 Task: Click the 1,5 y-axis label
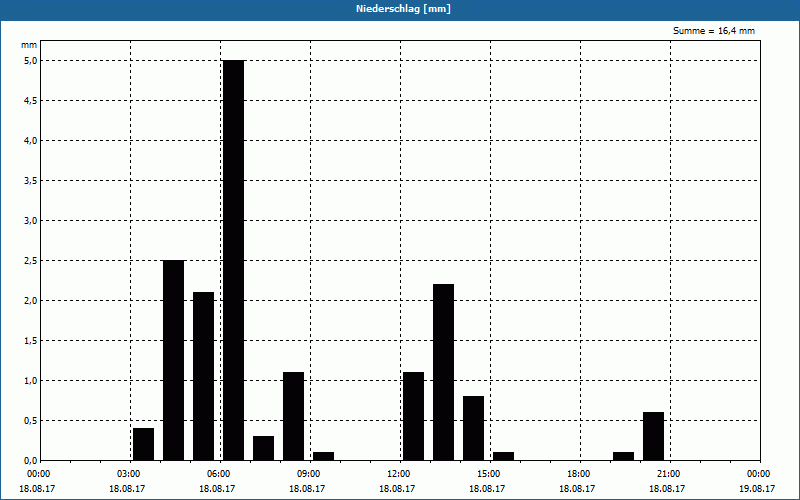(x=31, y=340)
